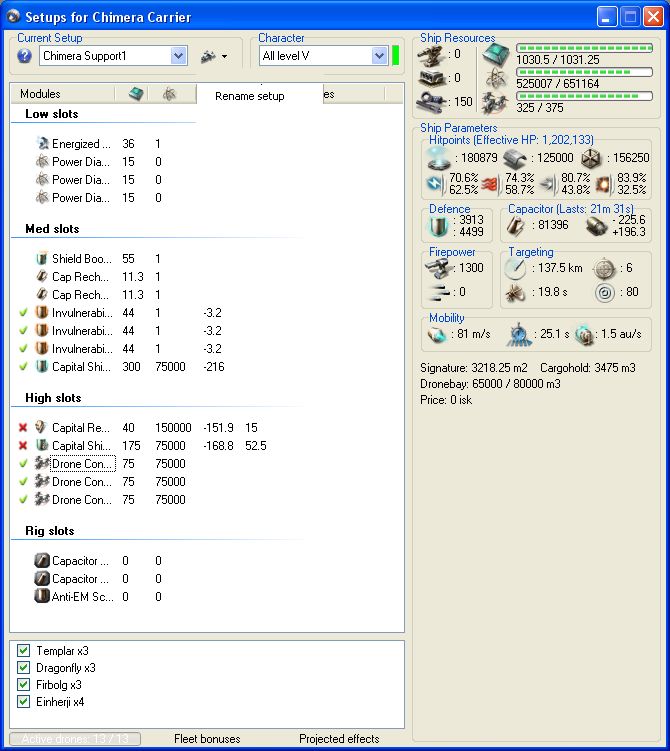Uncheck the Dragonfly x3 drone checkbox
Image resolution: width=670 pixels, height=751 pixels.
[x=23, y=667]
